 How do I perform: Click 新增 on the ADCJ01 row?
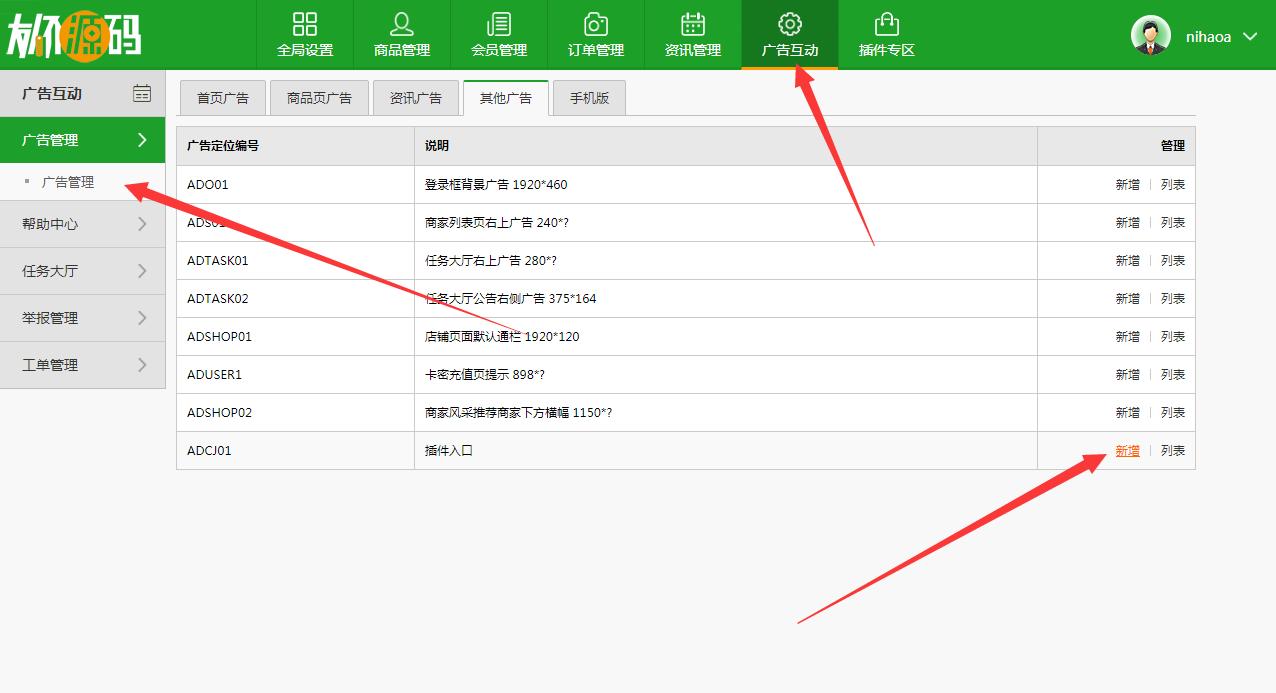coord(1127,450)
